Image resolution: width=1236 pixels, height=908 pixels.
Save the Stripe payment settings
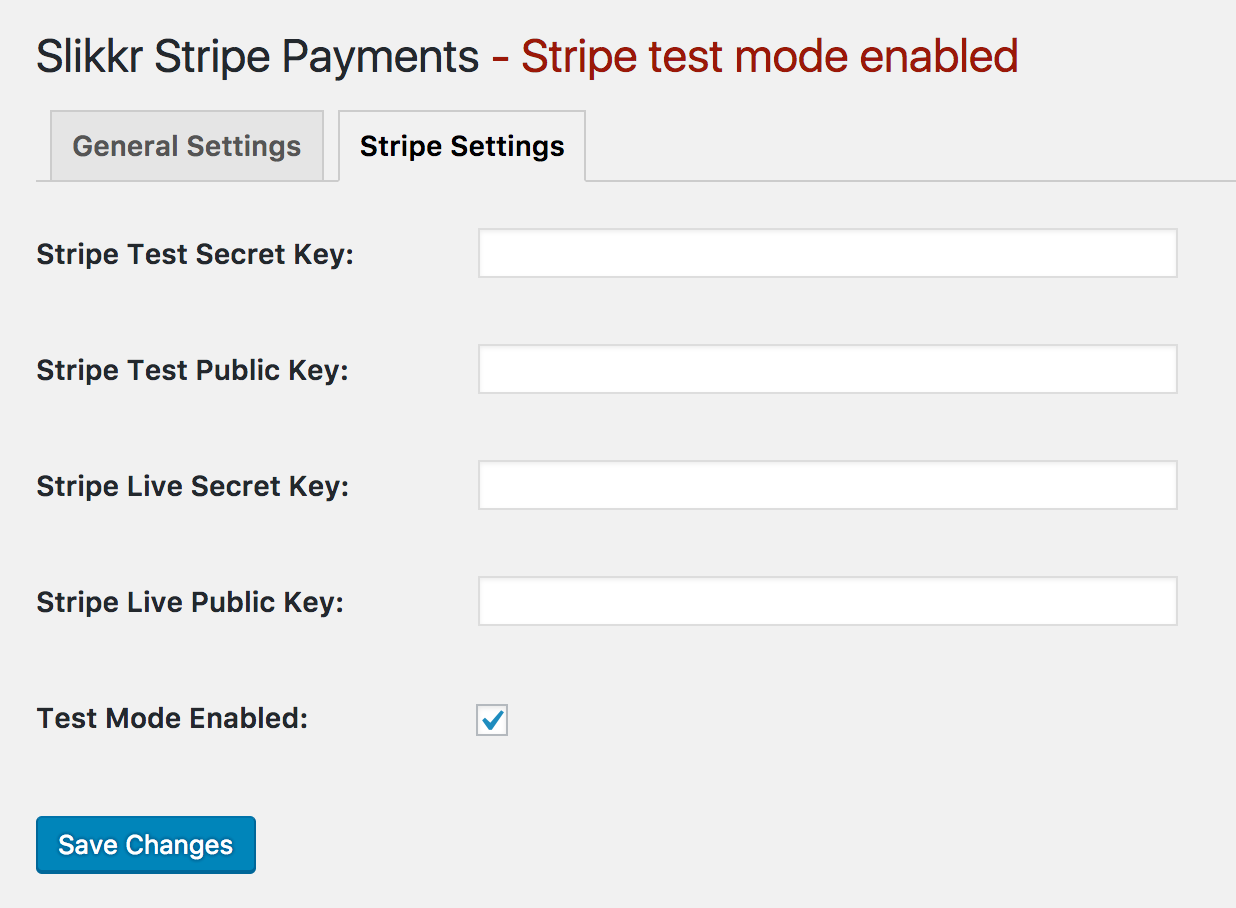145,844
